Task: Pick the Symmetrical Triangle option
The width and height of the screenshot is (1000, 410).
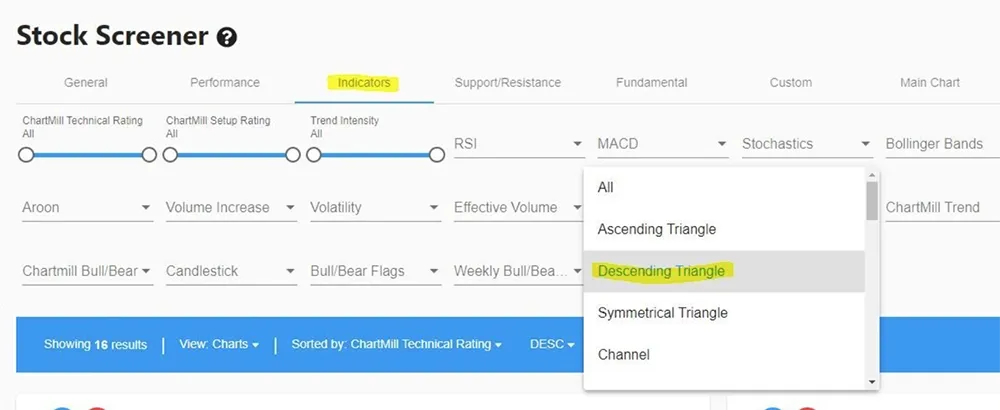Action: click(x=663, y=313)
